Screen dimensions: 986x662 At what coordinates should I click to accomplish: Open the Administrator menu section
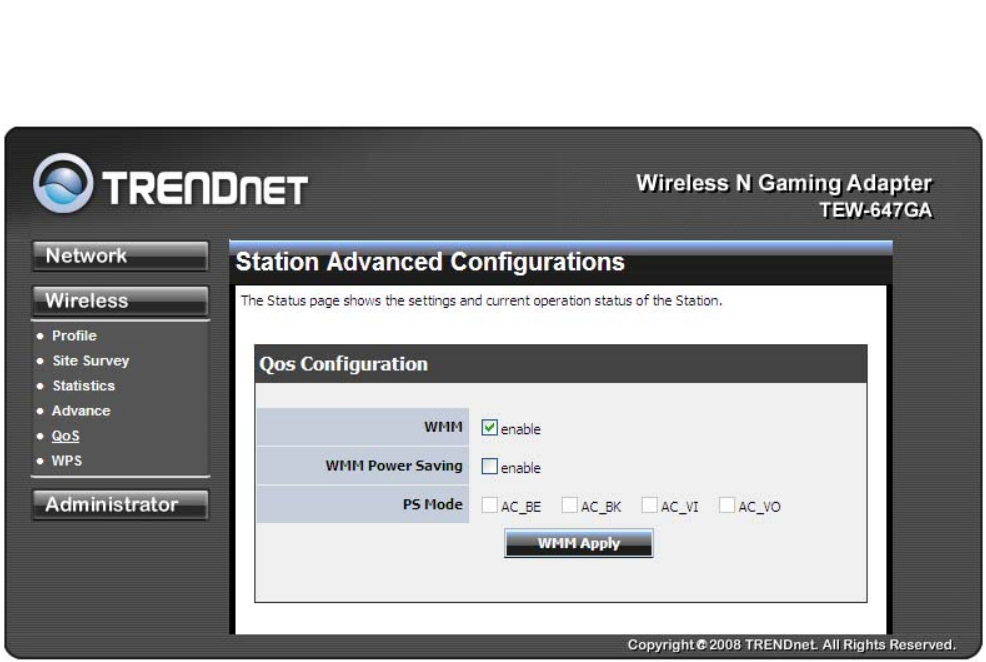pyautogui.click(x=119, y=504)
